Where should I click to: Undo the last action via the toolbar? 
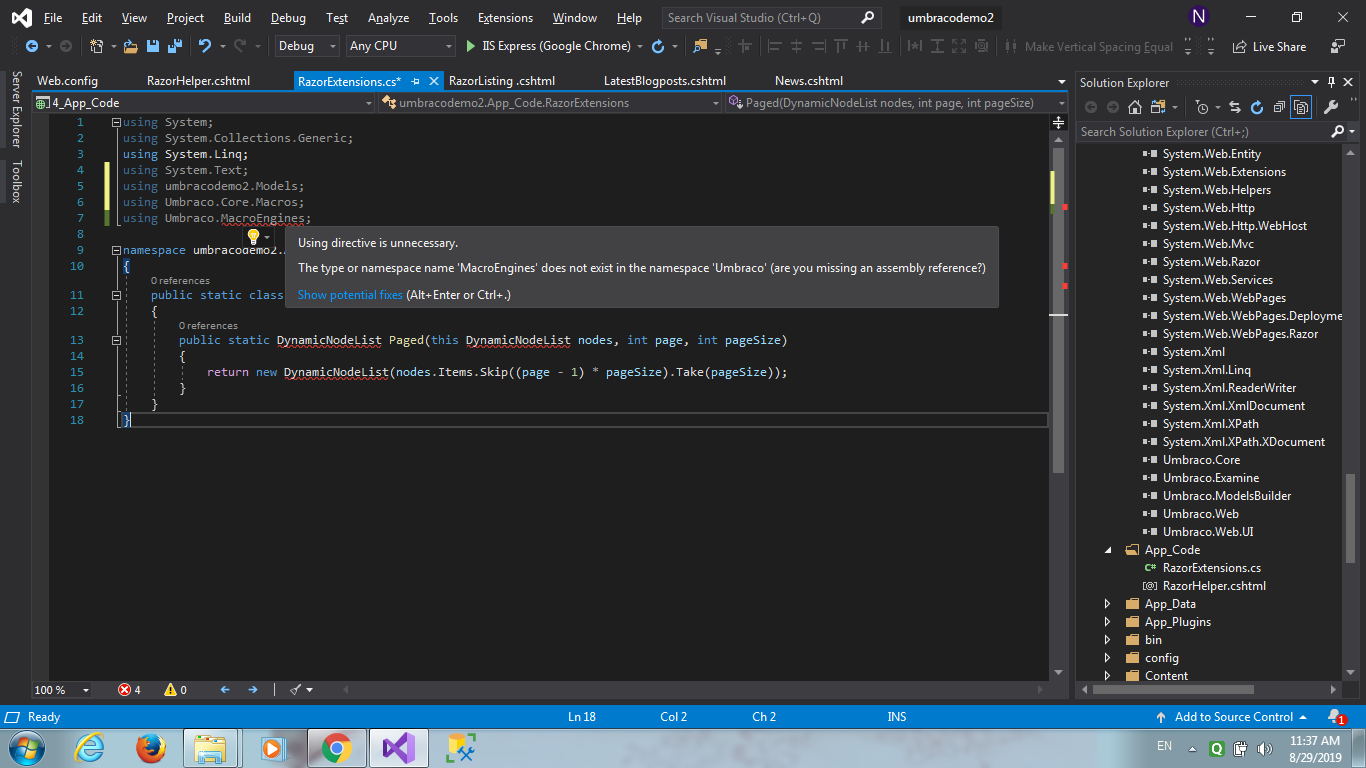tap(205, 46)
